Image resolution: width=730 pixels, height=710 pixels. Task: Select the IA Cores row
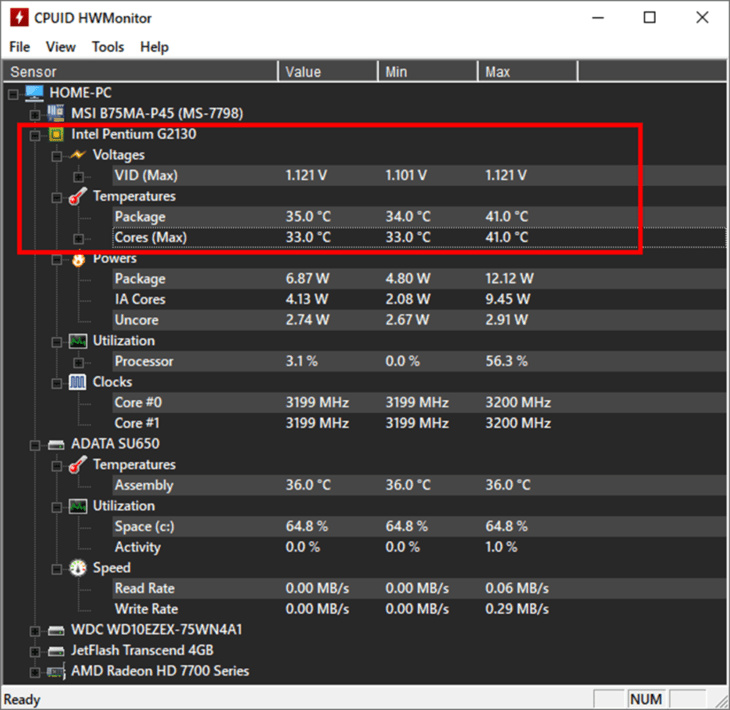[419, 299]
